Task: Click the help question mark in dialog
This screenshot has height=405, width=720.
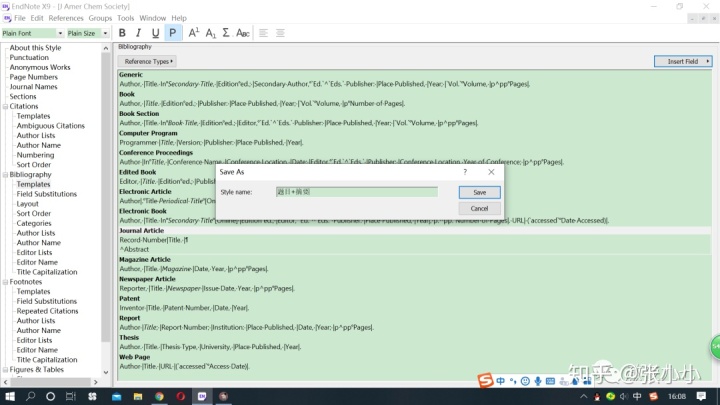Action: click(465, 172)
